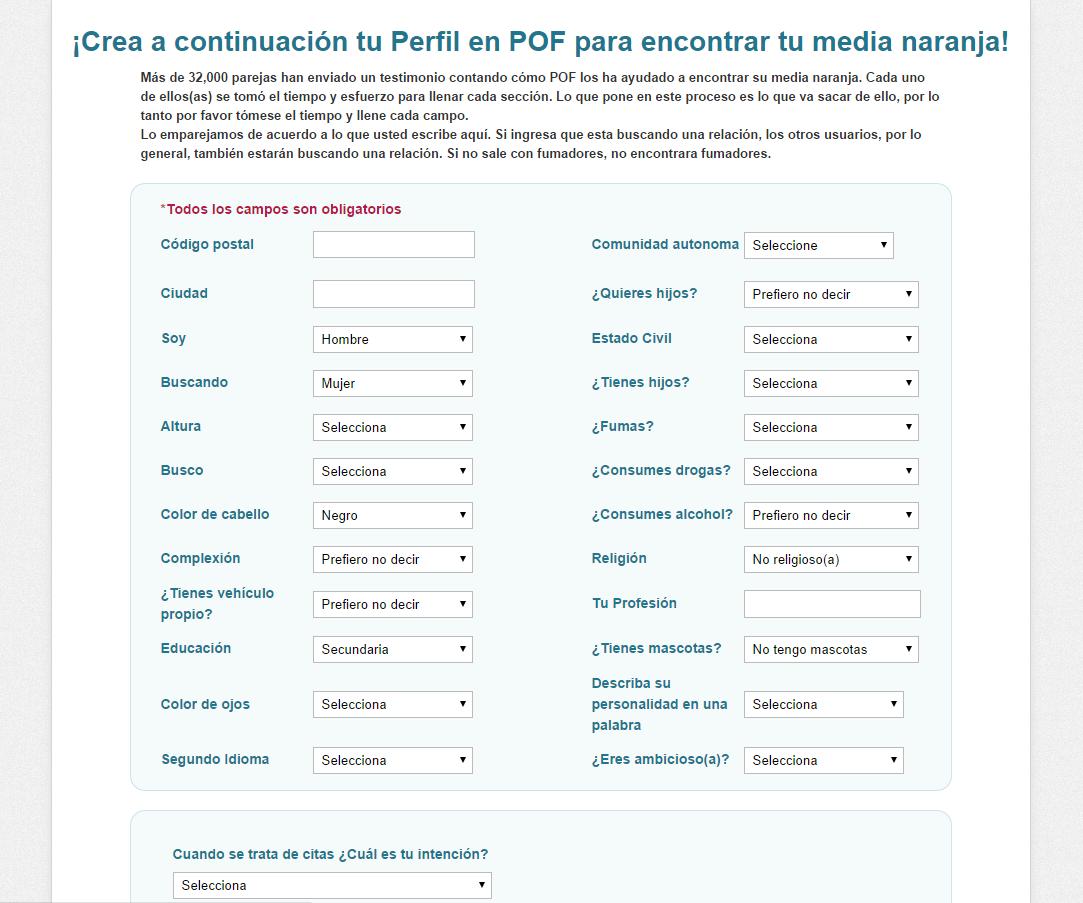Viewport: 1083px width, 903px height.
Task: Open the ¿Tienes vehículo propio? dropdown
Action: [x=392, y=604]
